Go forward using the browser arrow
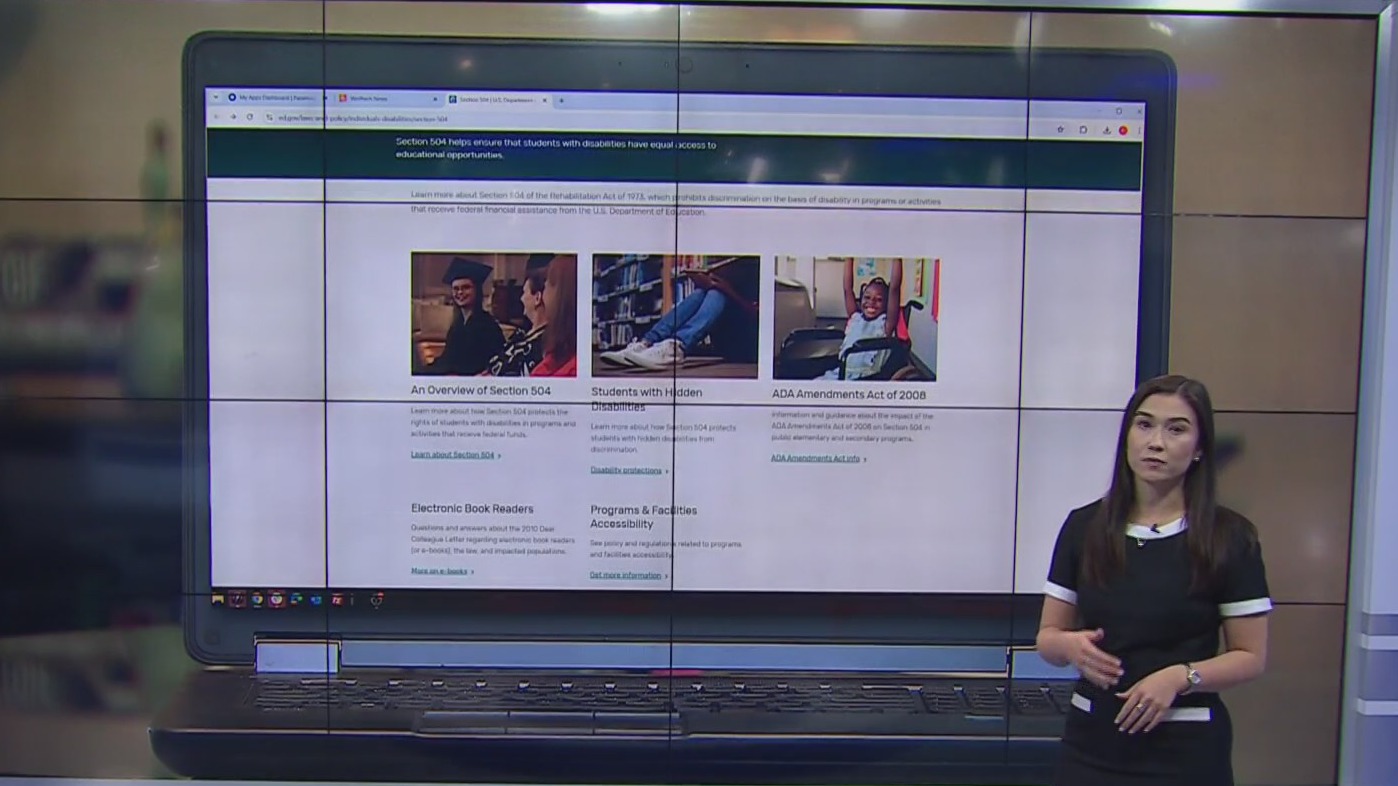Image resolution: width=1398 pixels, height=786 pixels. [x=233, y=117]
